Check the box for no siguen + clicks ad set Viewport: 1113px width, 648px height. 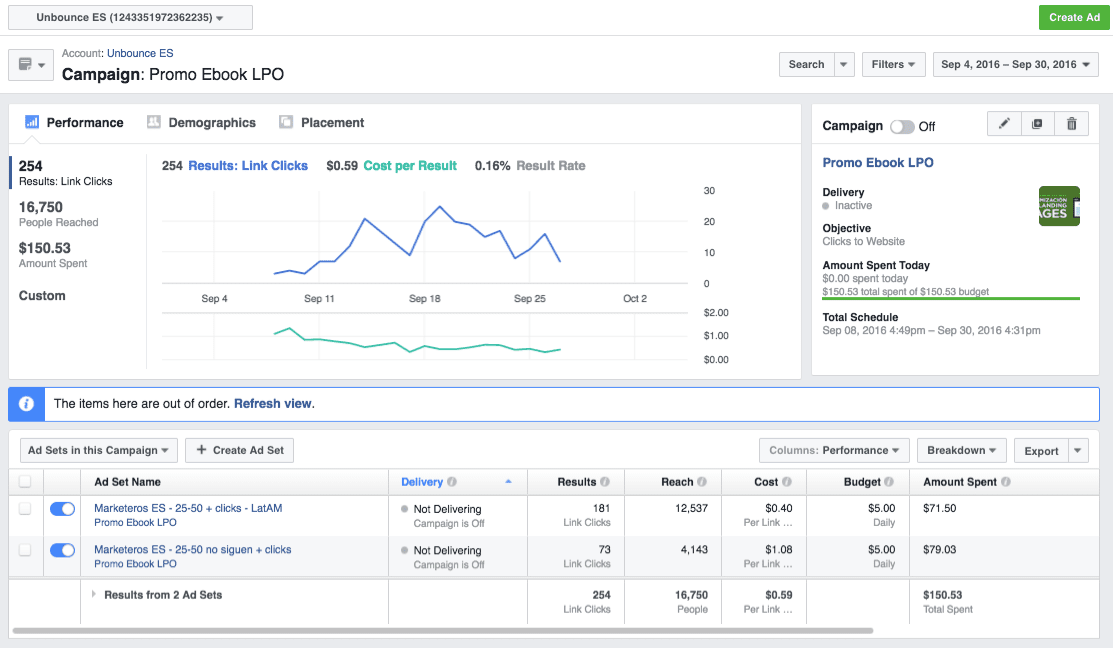point(25,550)
